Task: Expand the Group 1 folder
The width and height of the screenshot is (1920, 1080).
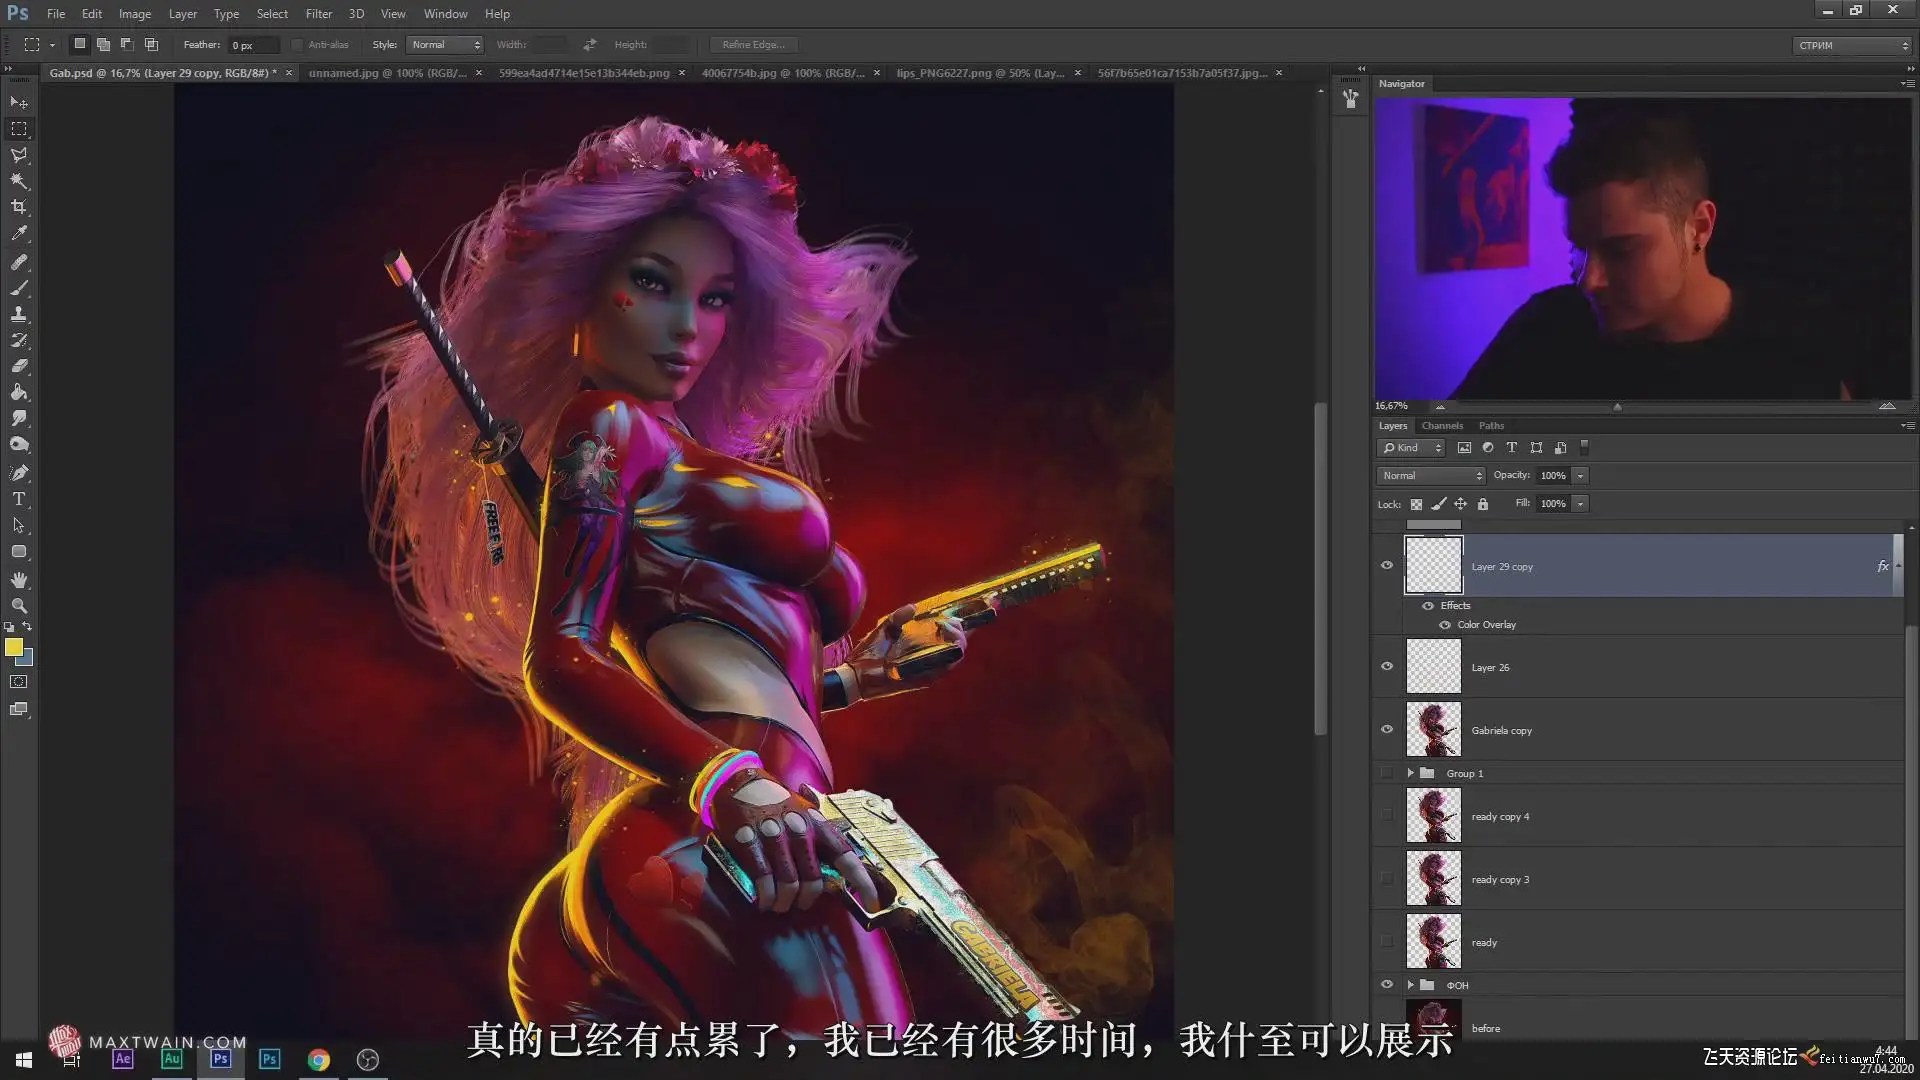Action: tap(1411, 773)
